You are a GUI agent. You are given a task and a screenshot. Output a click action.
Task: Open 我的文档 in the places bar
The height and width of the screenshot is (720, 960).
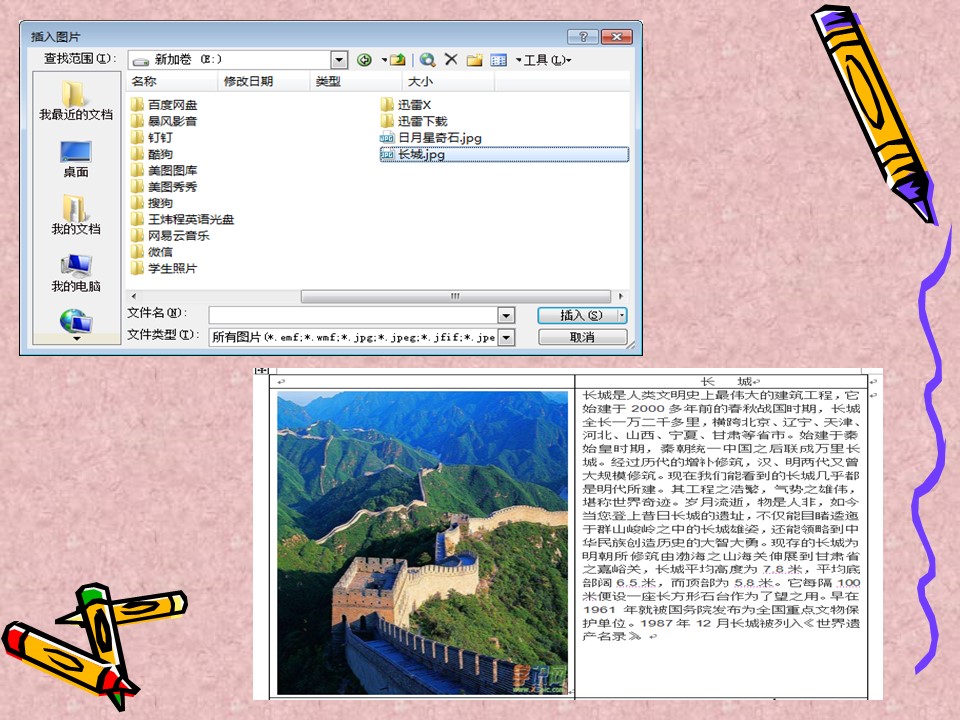(x=76, y=215)
